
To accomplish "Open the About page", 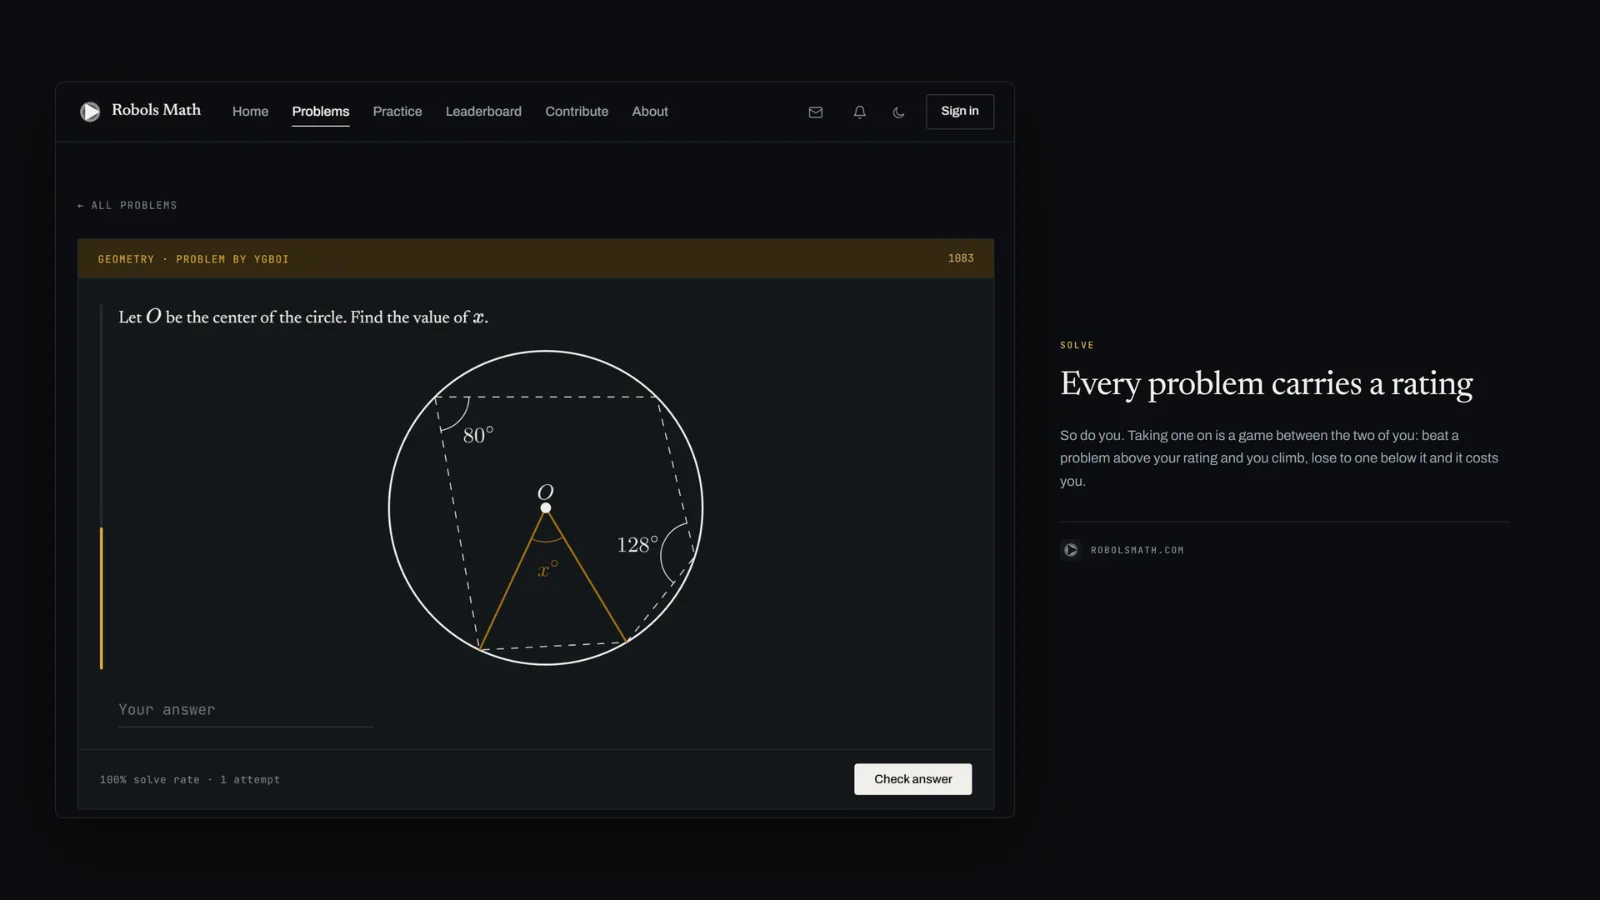I will (650, 111).
